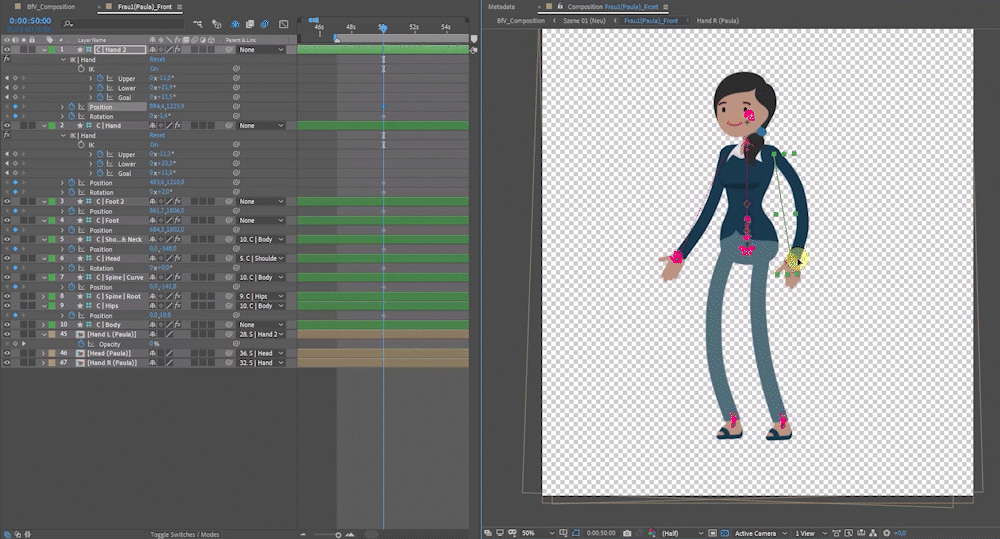The width and height of the screenshot is (1000, 539).
Task: Click Toggle Switches / Modes button
Action: (x=185, y=535)
